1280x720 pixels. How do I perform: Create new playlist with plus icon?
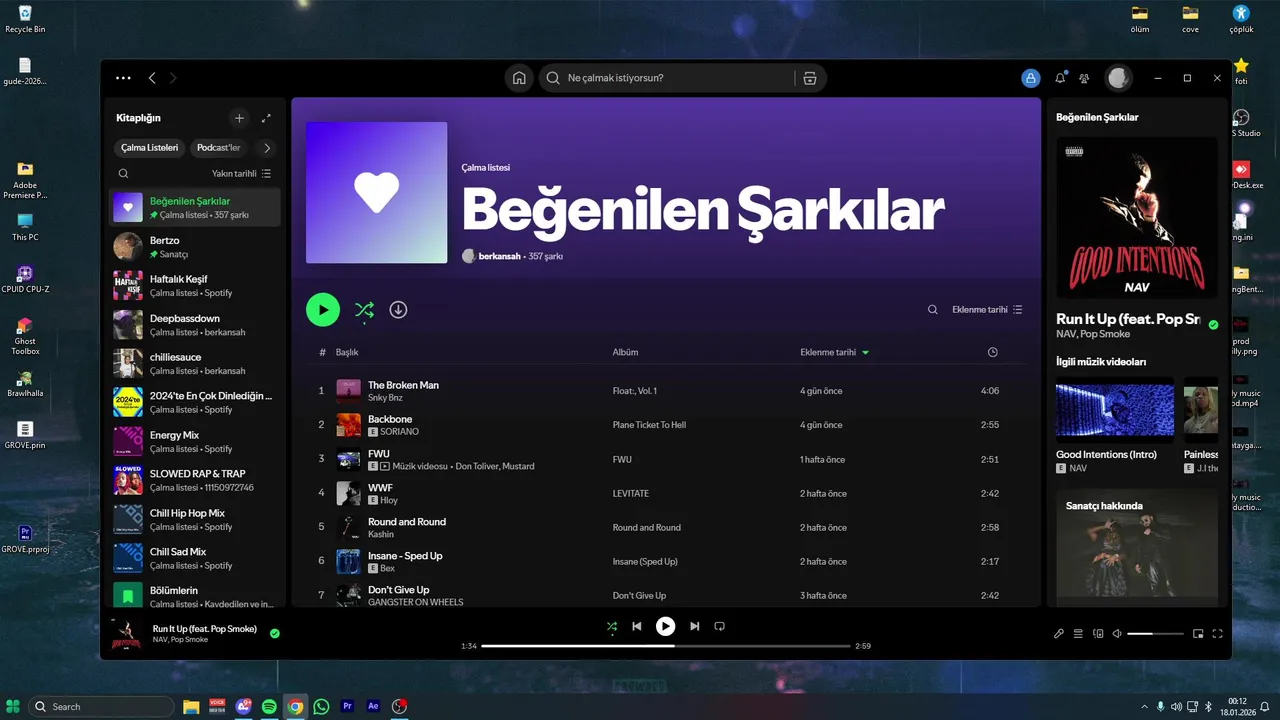(239, 118)
